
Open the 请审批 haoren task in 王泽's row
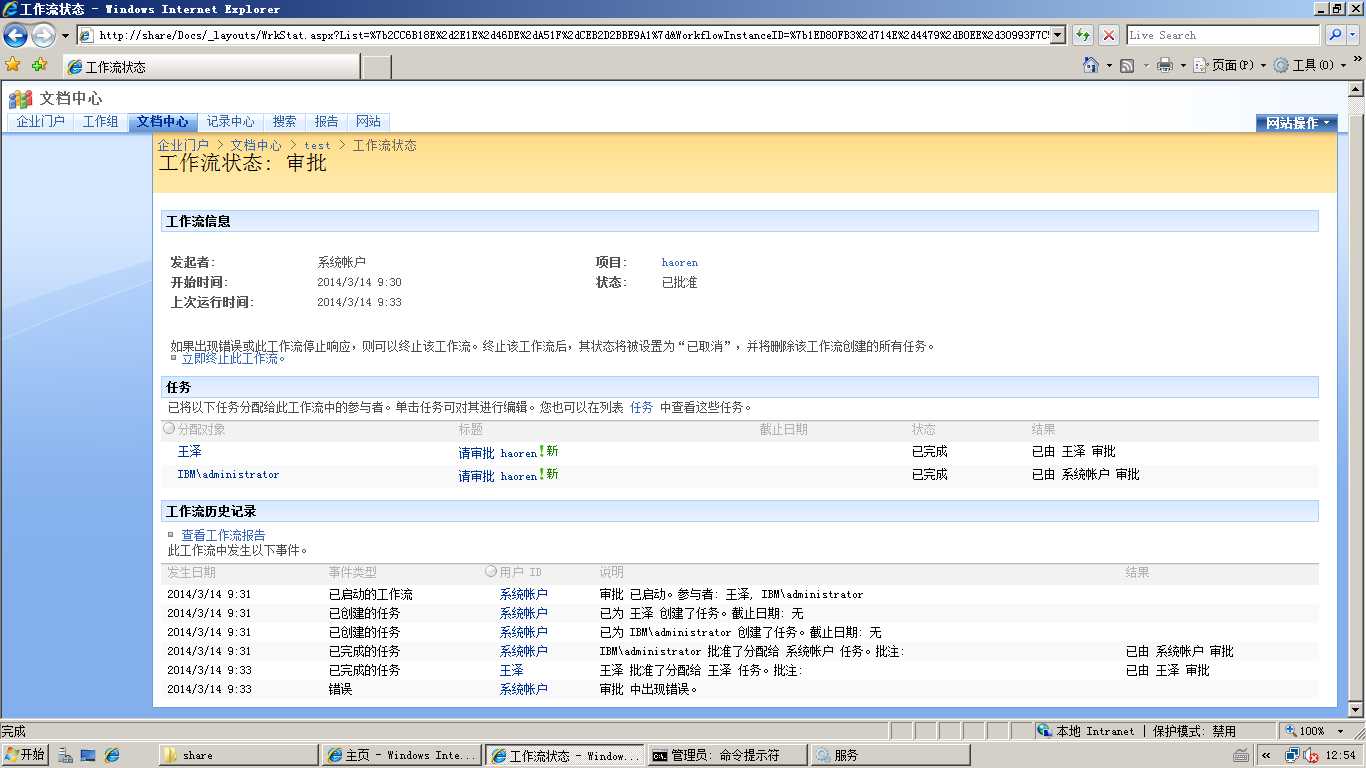tap(498, 452)
